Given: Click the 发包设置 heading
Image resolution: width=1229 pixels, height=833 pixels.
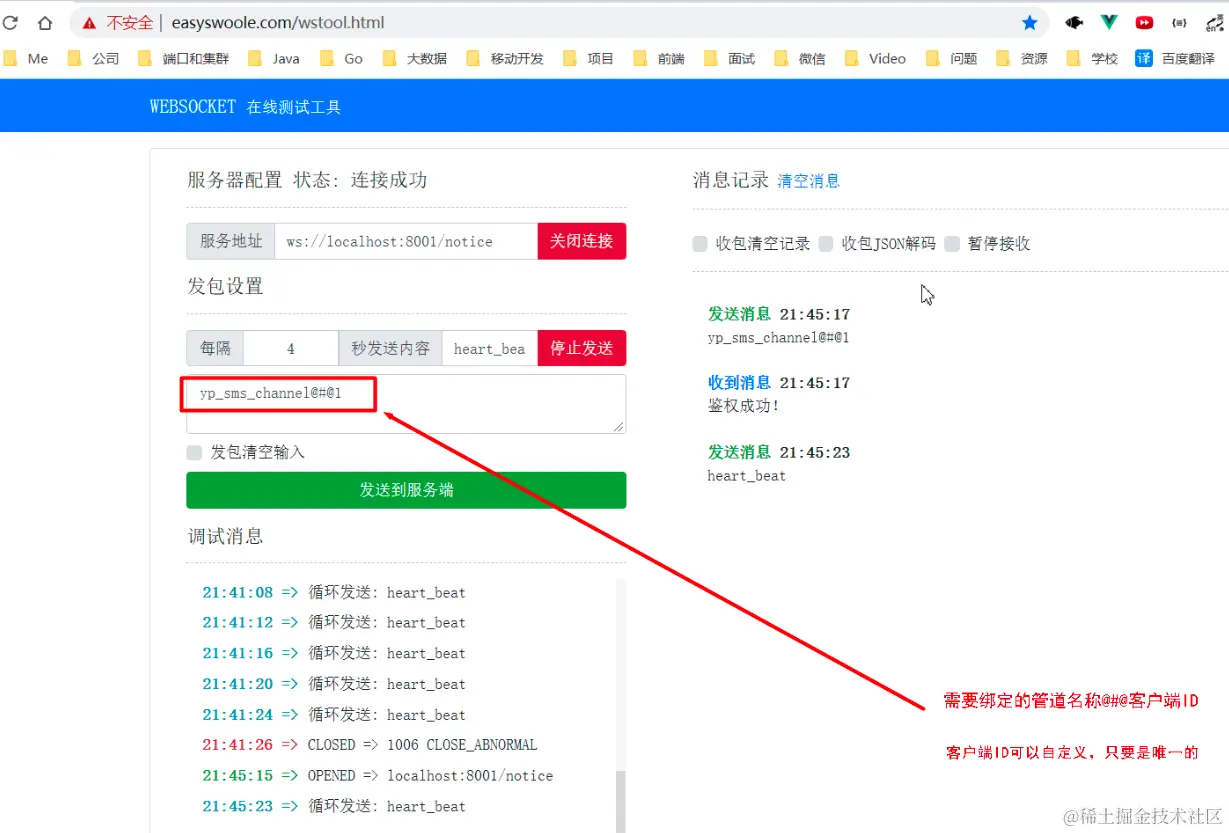Looking at the screenshot, I should tap(225, 286).
